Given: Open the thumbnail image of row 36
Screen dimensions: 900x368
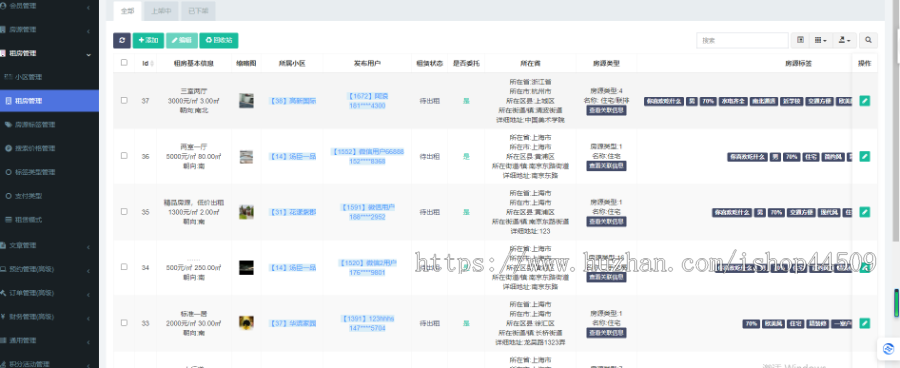Looking at the screenshot, I should (x=246, y=156).
